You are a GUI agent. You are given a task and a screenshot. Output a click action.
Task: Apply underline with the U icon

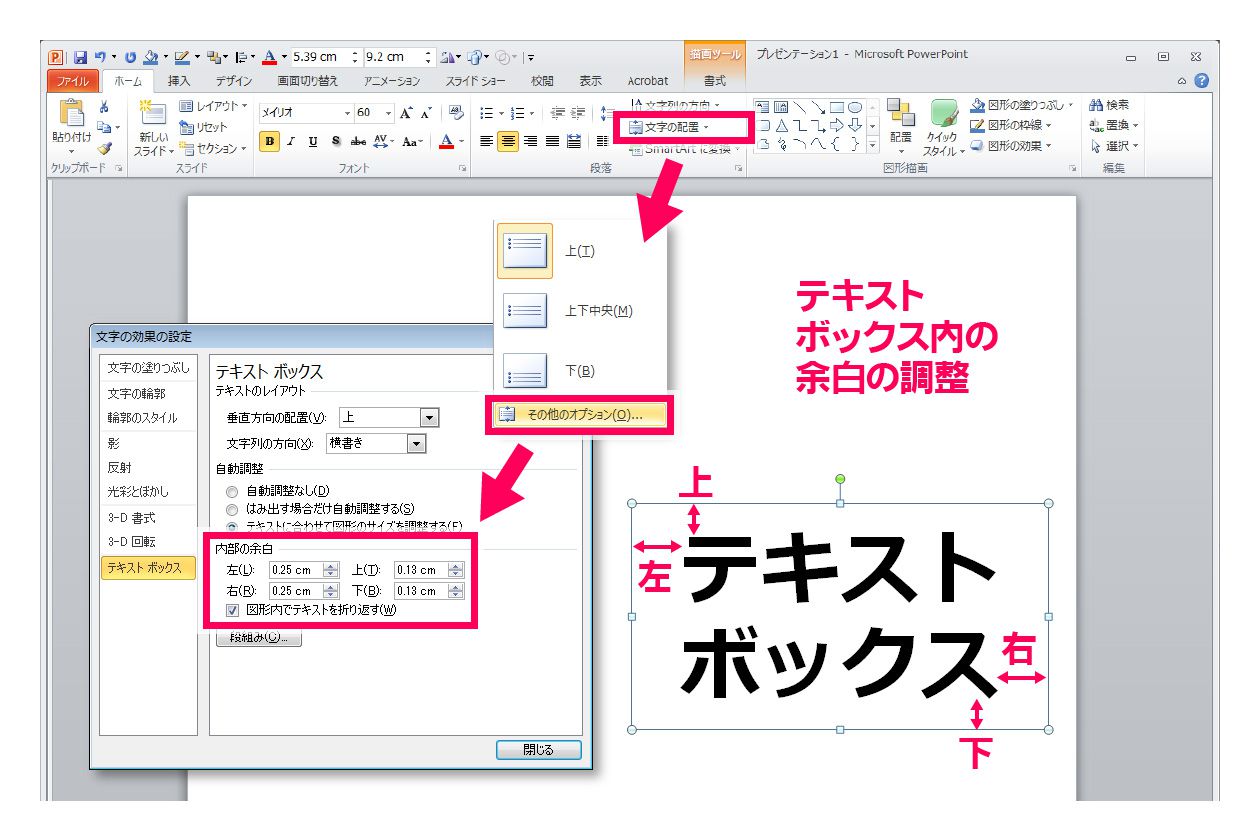[313, 142]
